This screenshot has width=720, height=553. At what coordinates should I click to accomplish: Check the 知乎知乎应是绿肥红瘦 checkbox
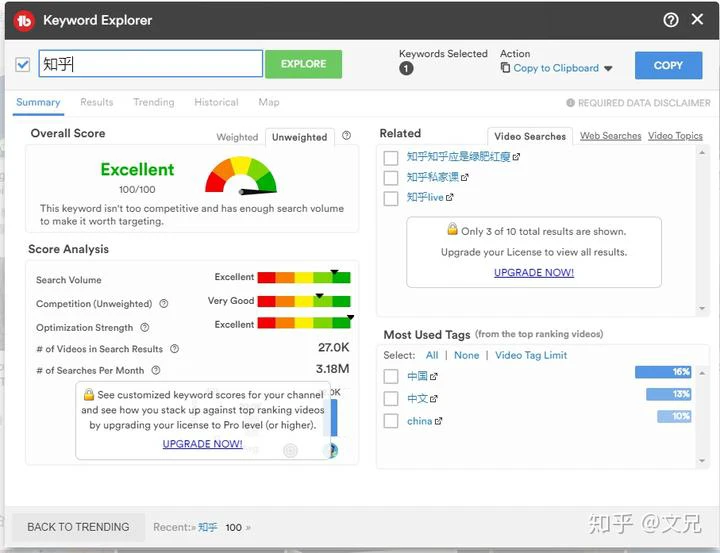(391, 158)
